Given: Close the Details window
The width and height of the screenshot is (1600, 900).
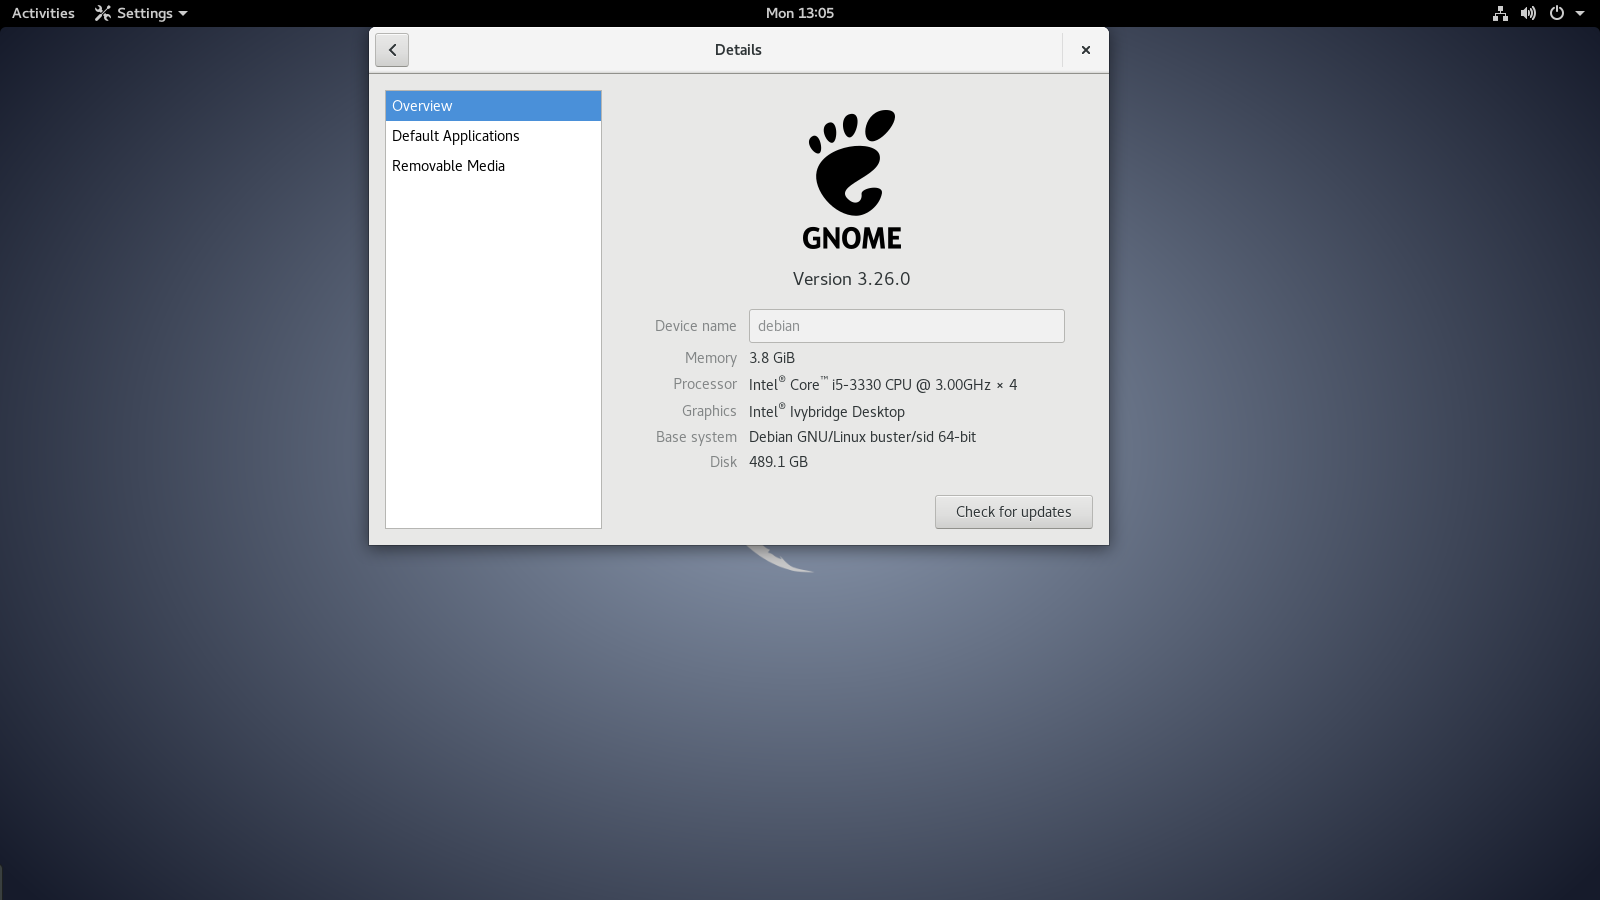Looking at the screenshot, I should point(1085,50).
